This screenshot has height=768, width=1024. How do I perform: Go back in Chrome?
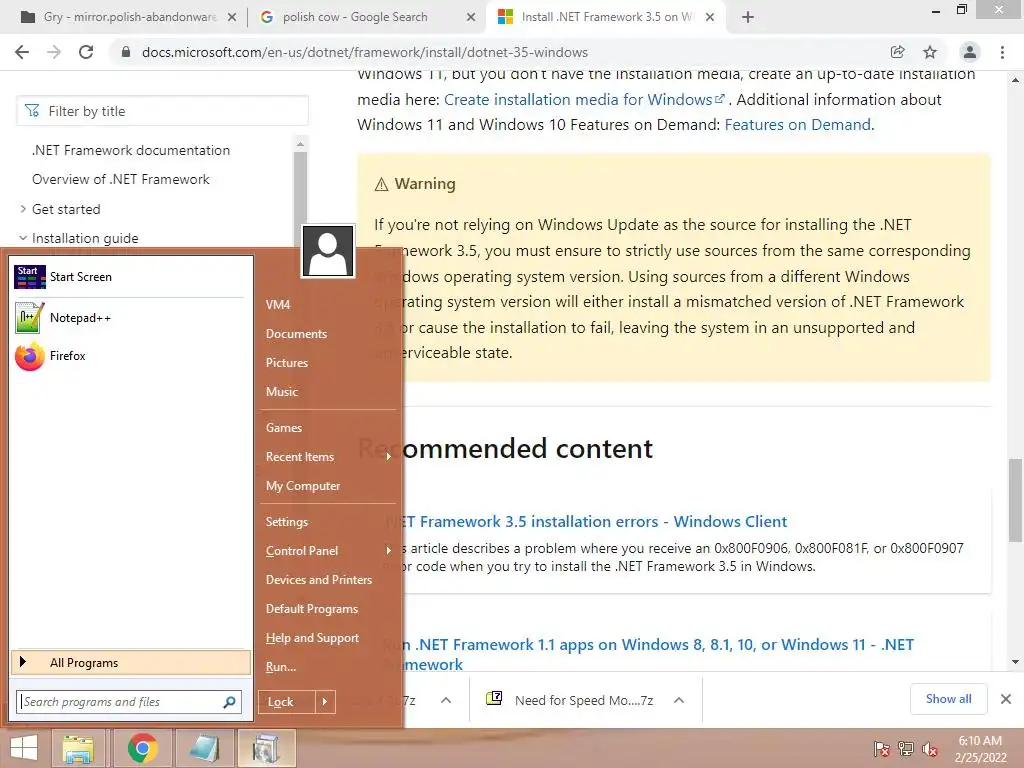[22, 52]
